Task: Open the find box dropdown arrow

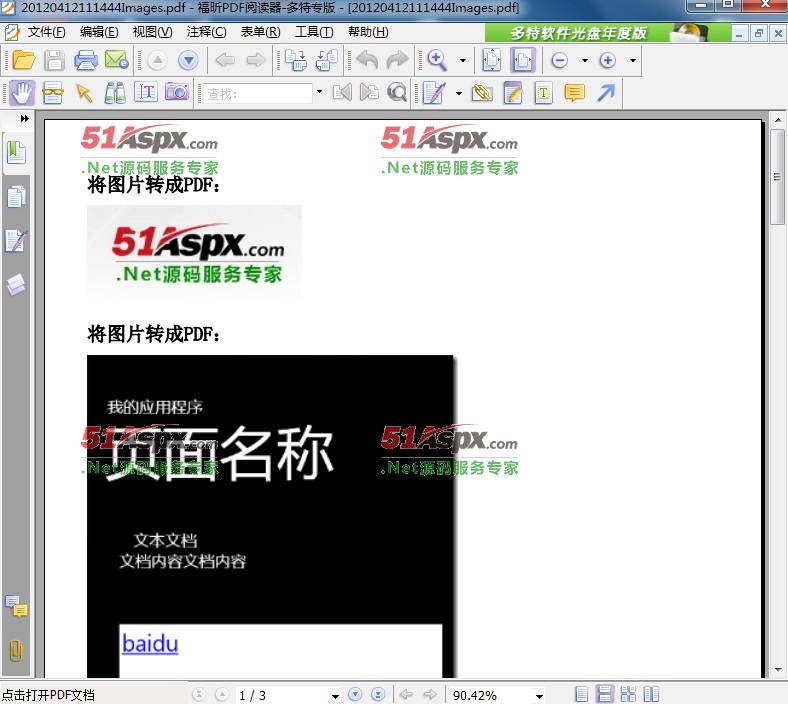Action: pos(319,92)
